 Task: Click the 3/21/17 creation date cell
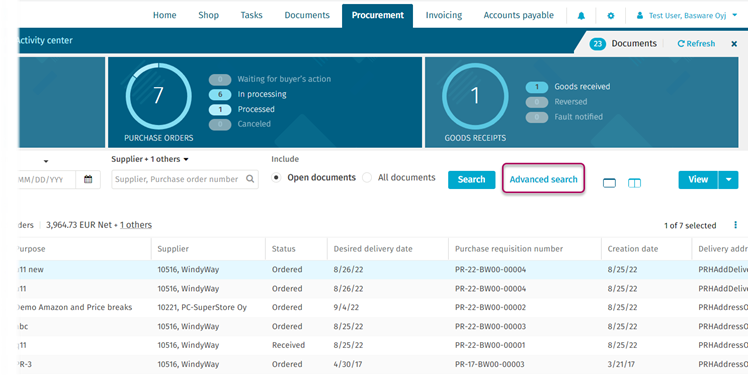tap(621, 364)
